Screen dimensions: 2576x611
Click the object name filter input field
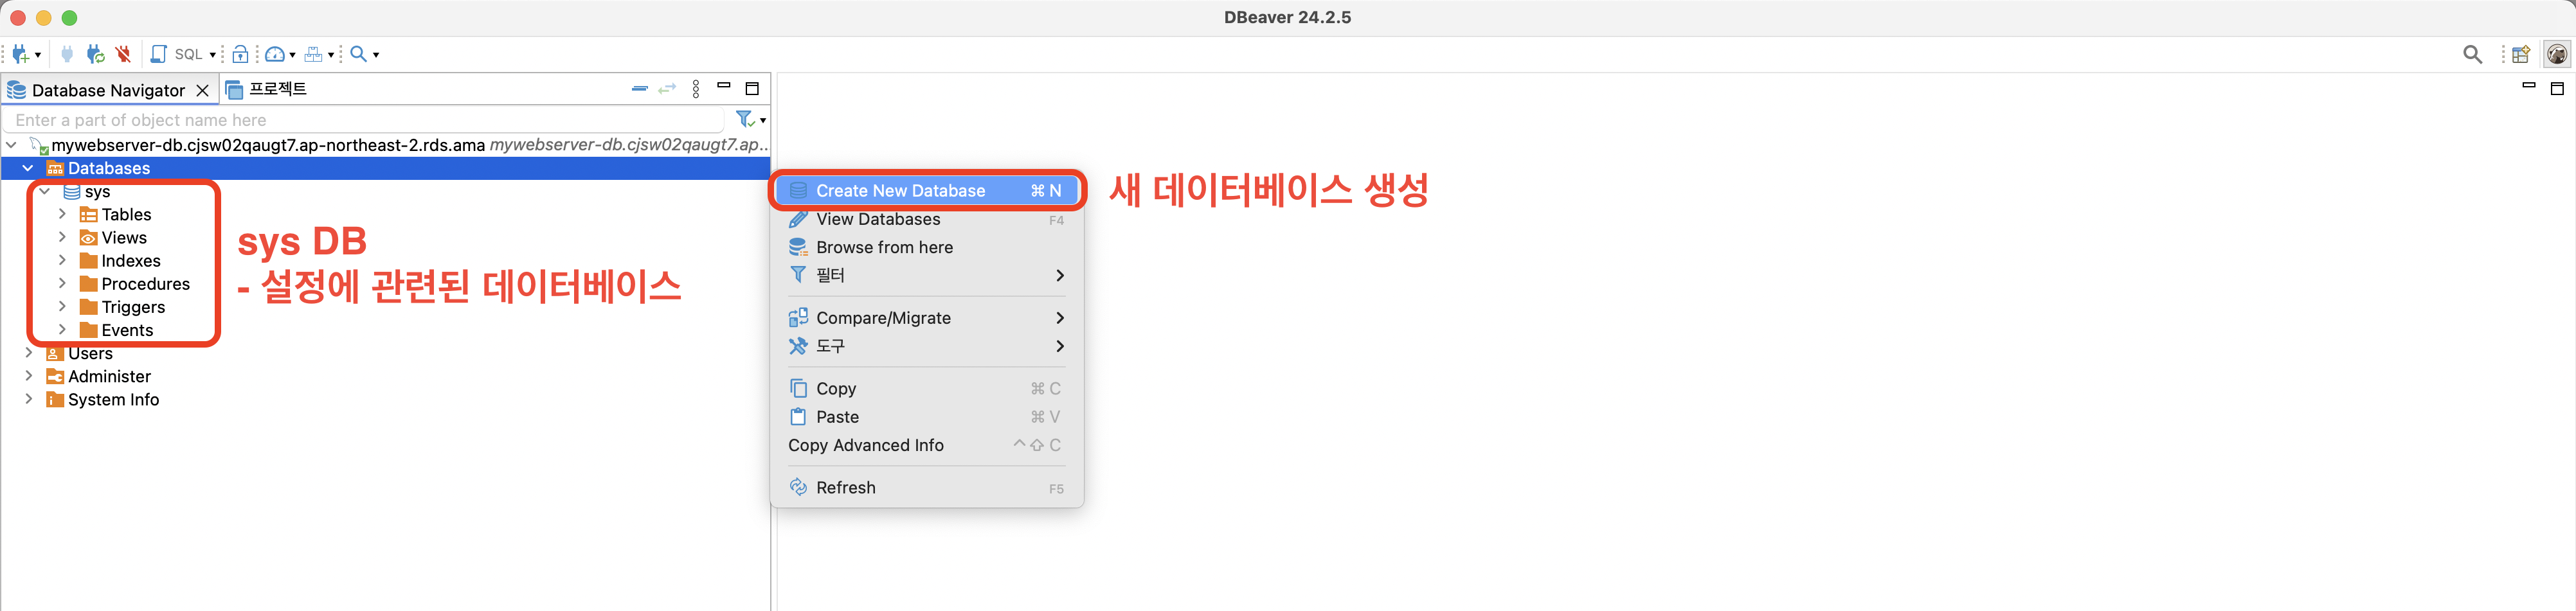point(364,120)
